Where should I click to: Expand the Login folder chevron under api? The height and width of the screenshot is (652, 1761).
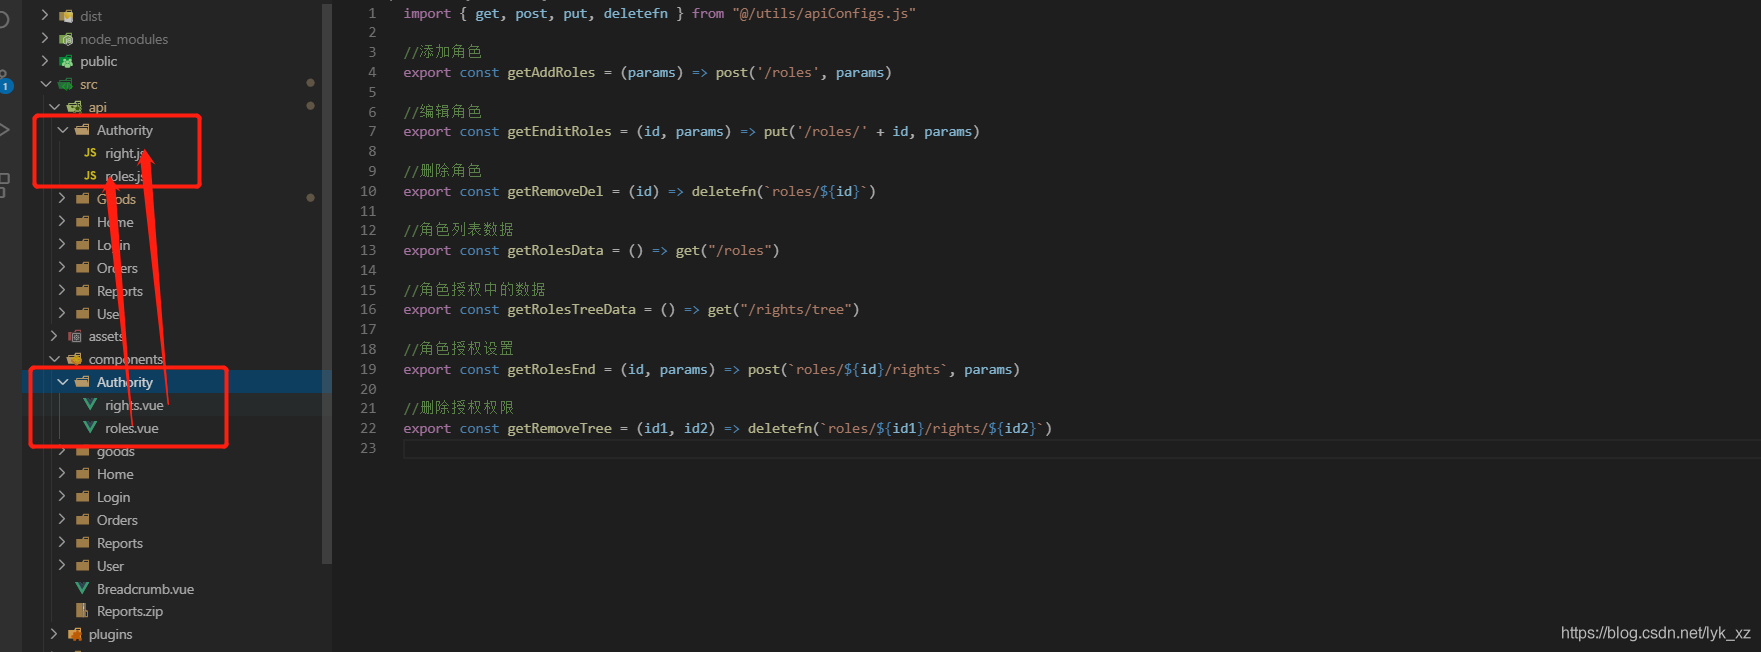(x=63, y=245)
